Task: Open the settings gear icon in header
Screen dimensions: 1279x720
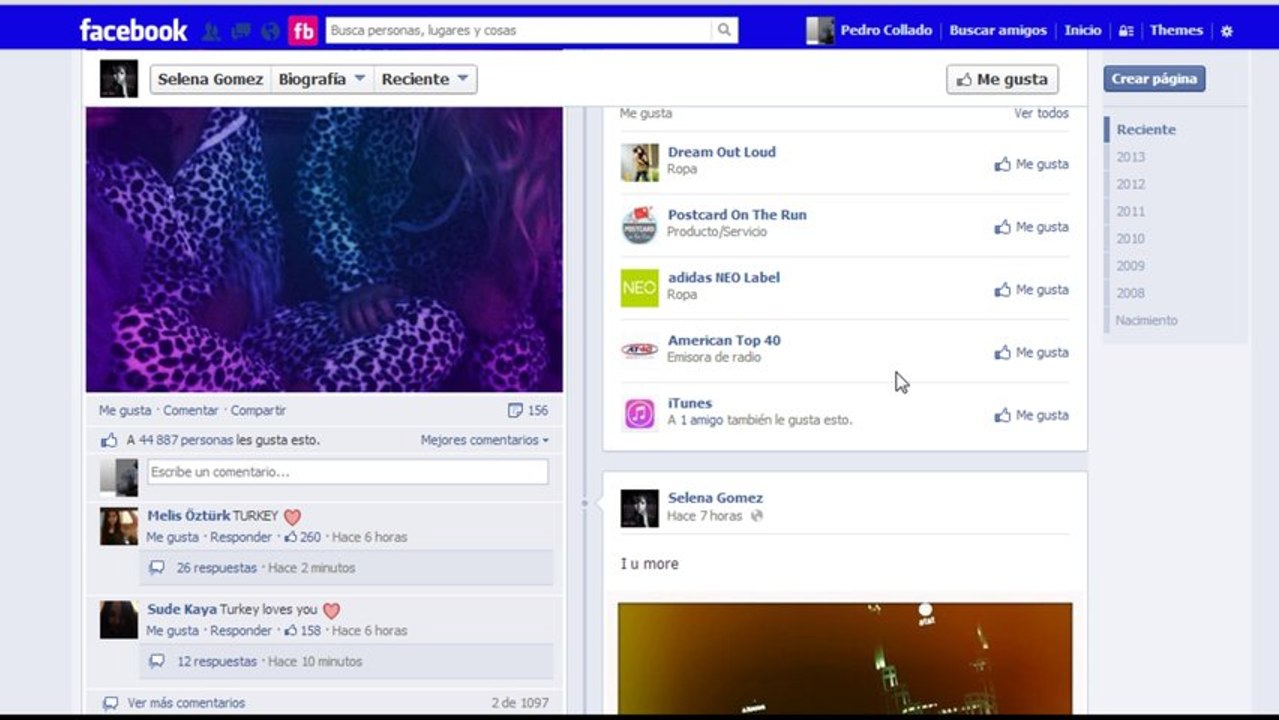Action: 1227,31
